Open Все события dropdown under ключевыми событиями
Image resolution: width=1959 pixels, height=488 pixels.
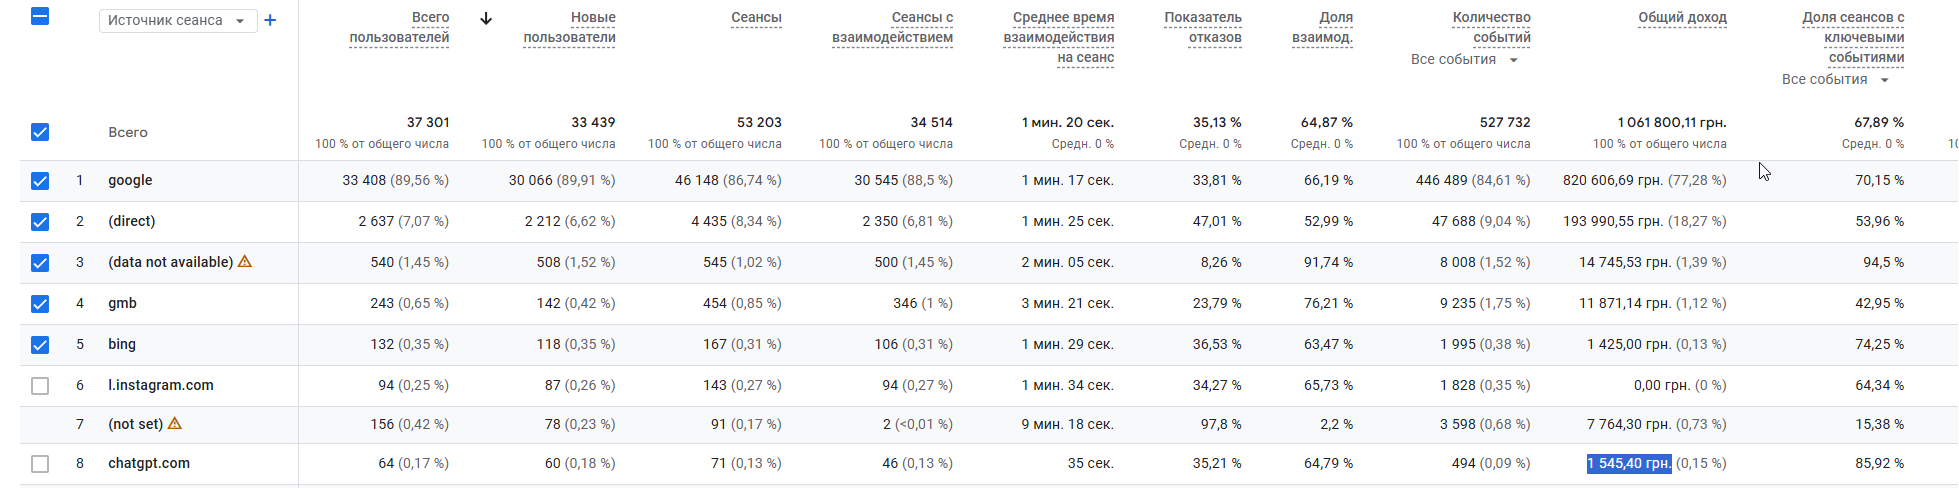tap(1835, 80)
